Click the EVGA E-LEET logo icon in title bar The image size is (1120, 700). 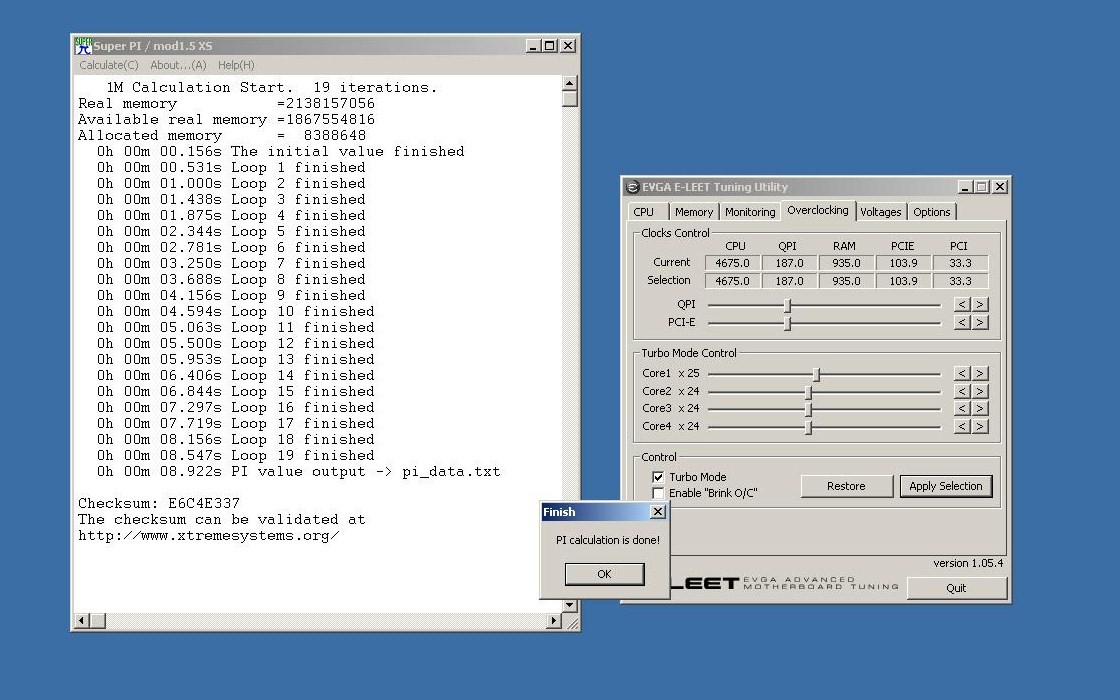click(x=632, y=187)
